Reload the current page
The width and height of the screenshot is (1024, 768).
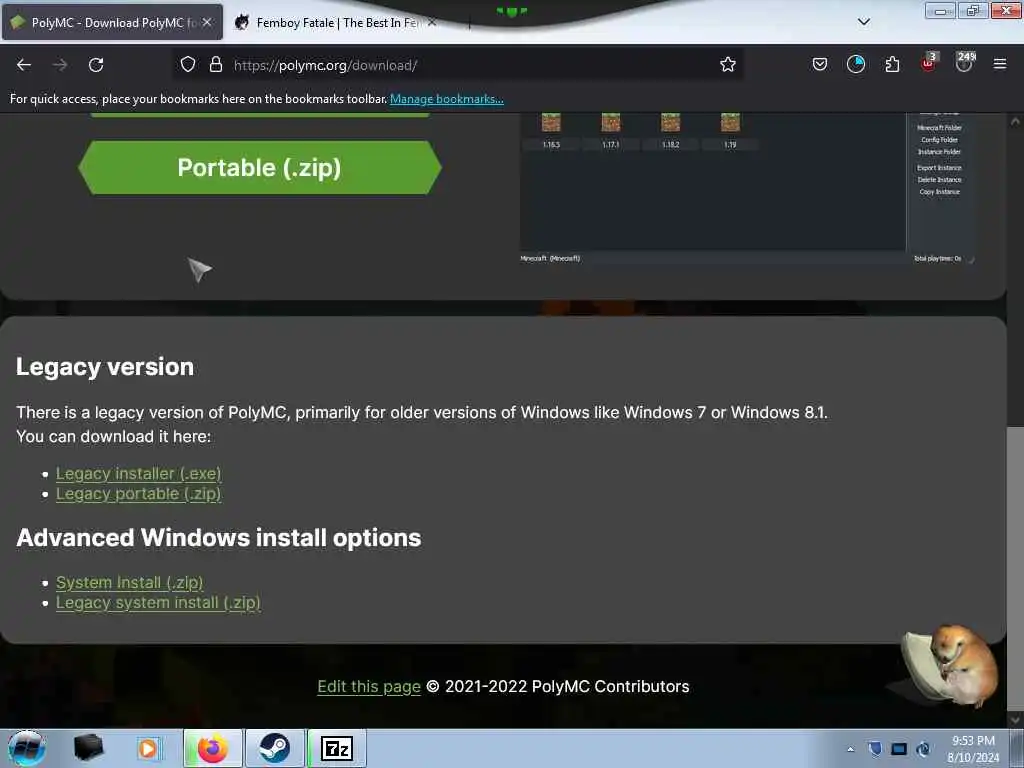(x=96, y=65)
